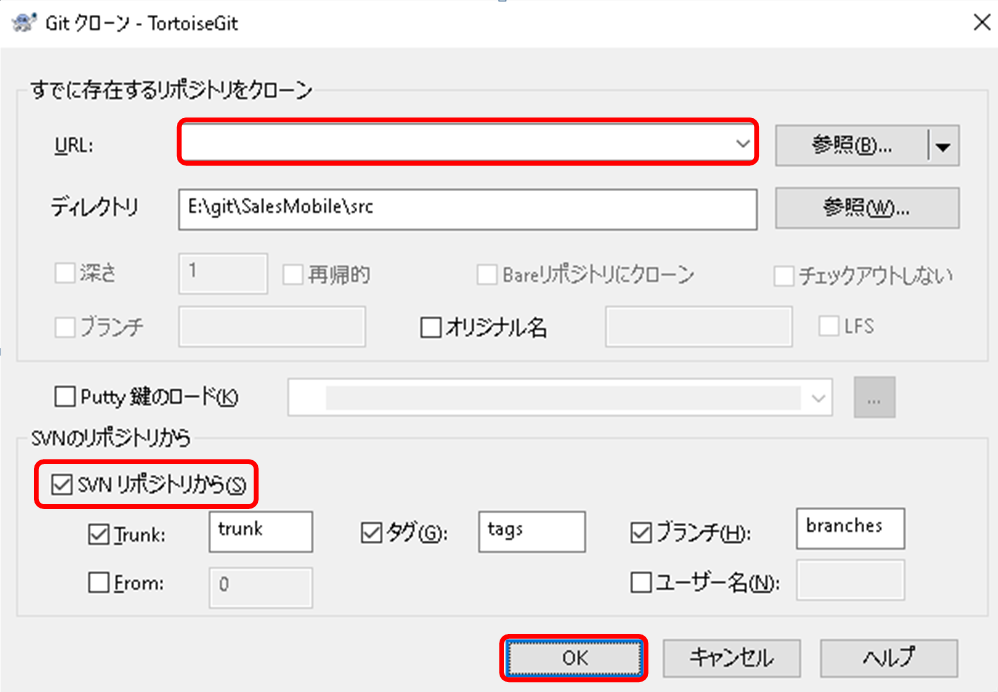Click the branches text field

click(850, 528)
